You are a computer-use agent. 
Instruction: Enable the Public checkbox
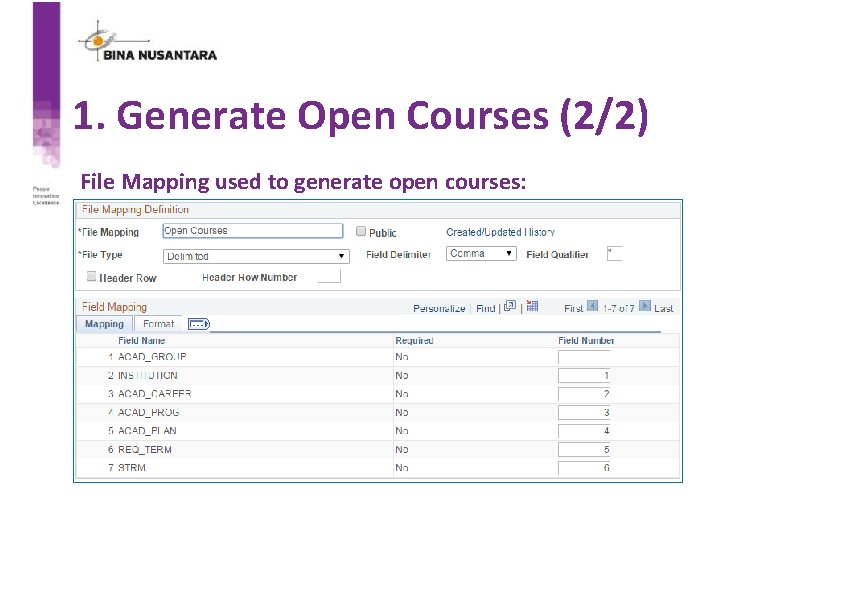pos(360,231)
